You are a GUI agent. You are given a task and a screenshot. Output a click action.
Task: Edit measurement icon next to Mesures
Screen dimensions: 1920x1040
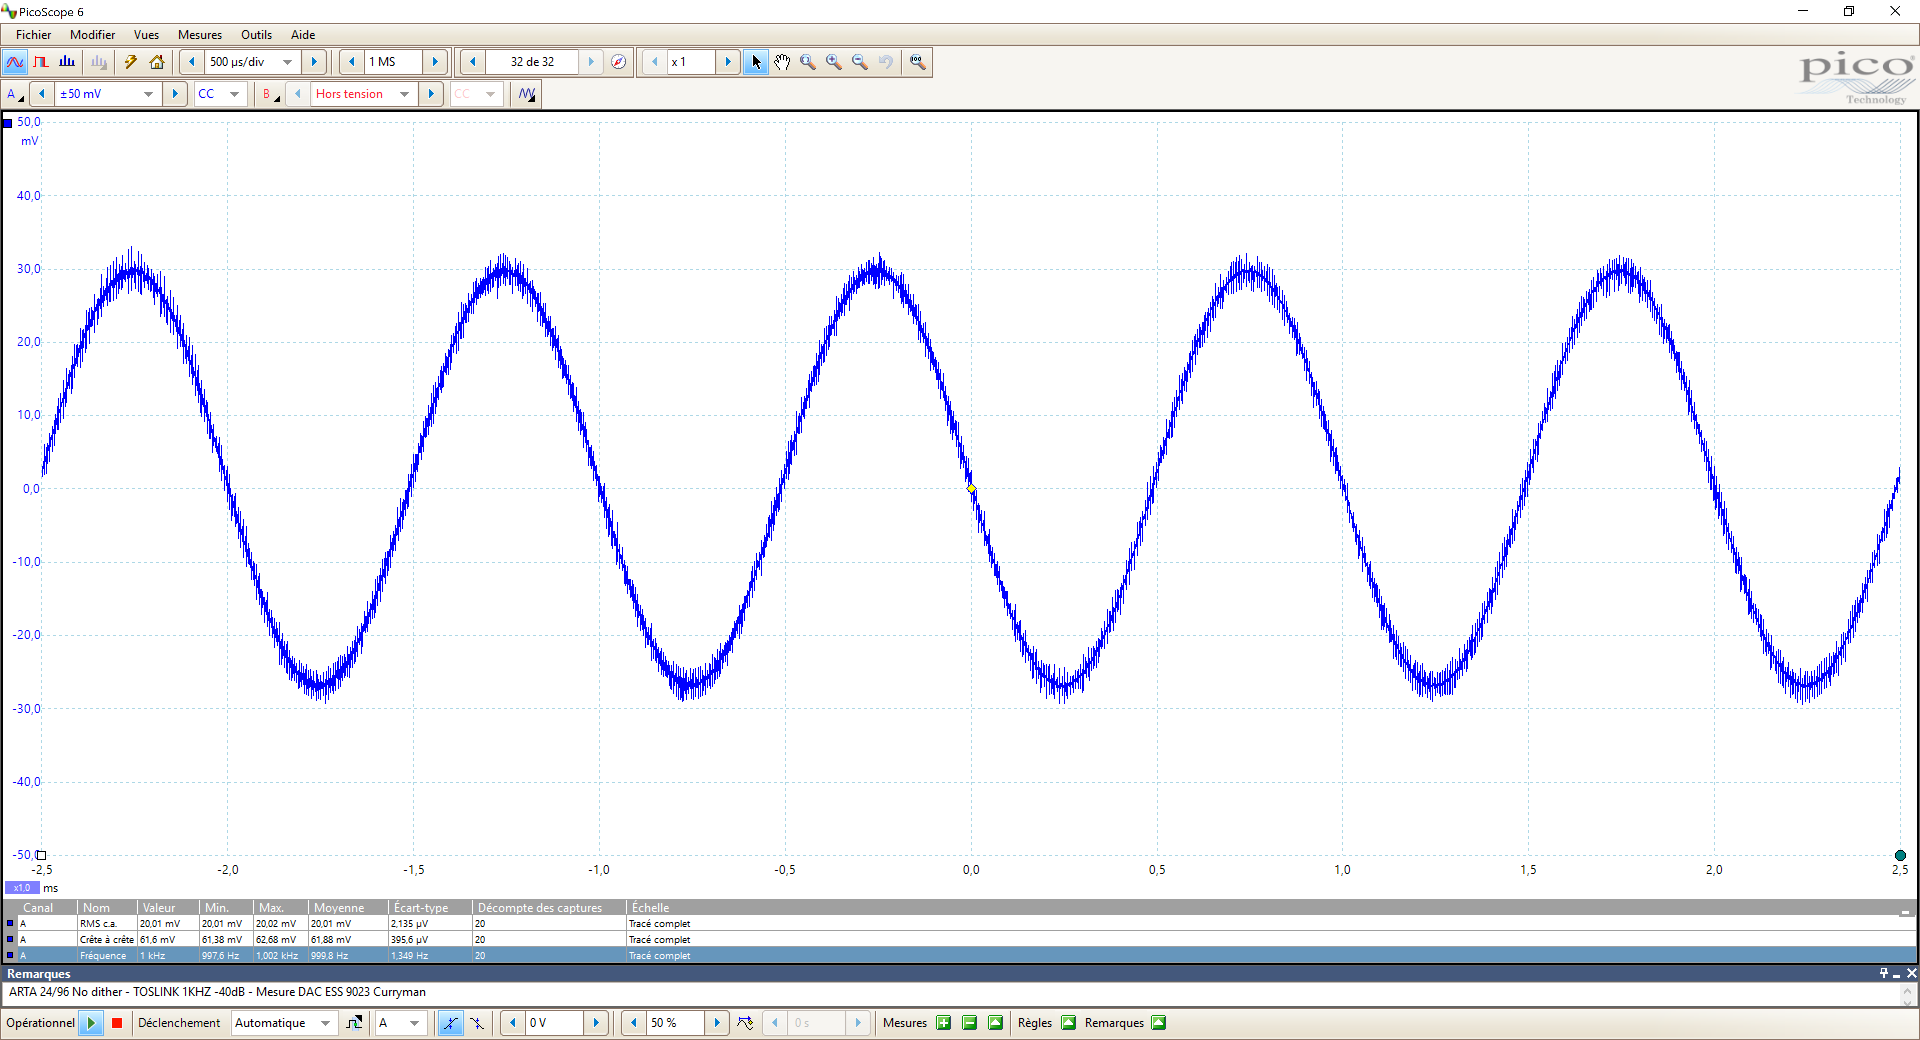[x=995, y=1023]
